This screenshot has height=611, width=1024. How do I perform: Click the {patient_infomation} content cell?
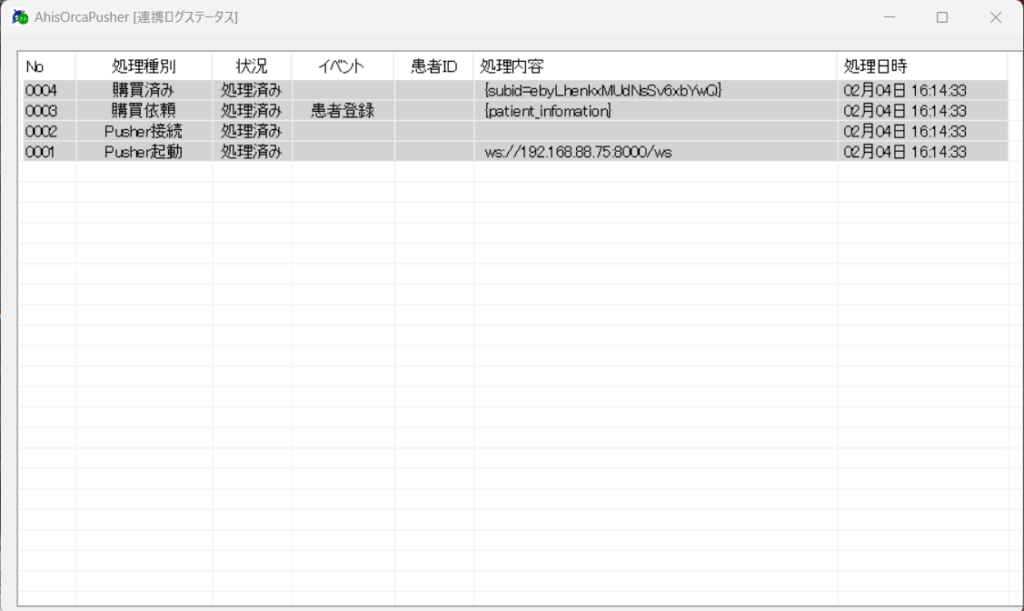547,111
